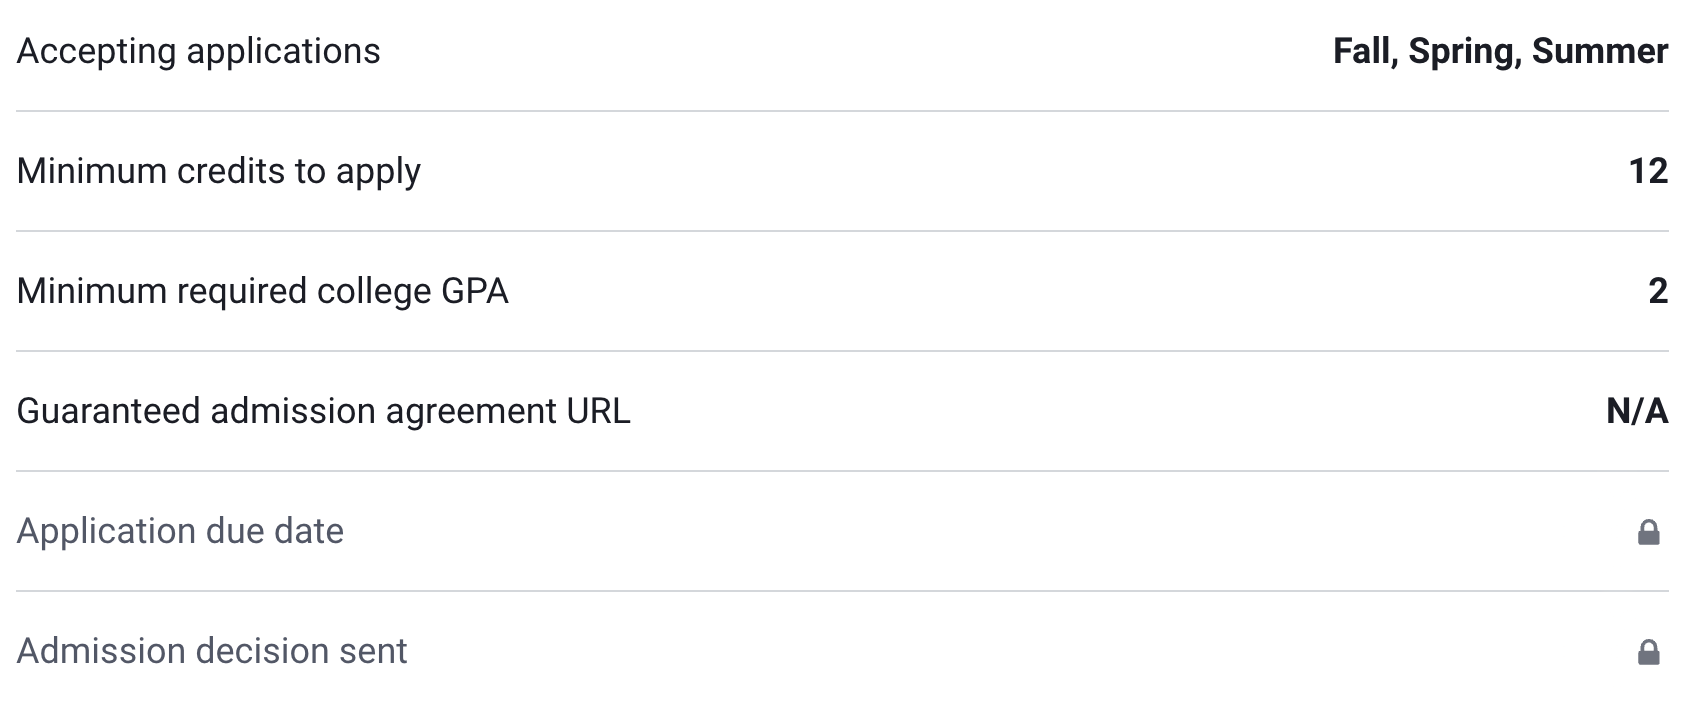
Task: Click the divider below Guaranteed admission agreement row
Action: point(842,471)
